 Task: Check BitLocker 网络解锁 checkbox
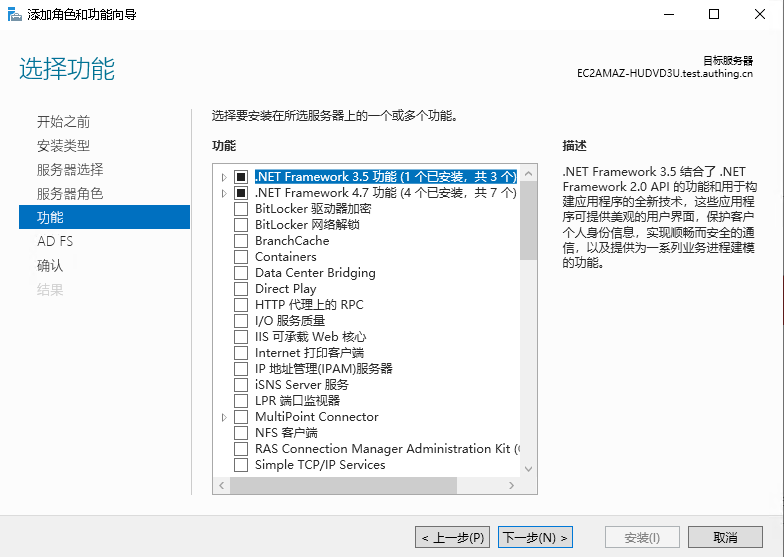tap(241, 225)
